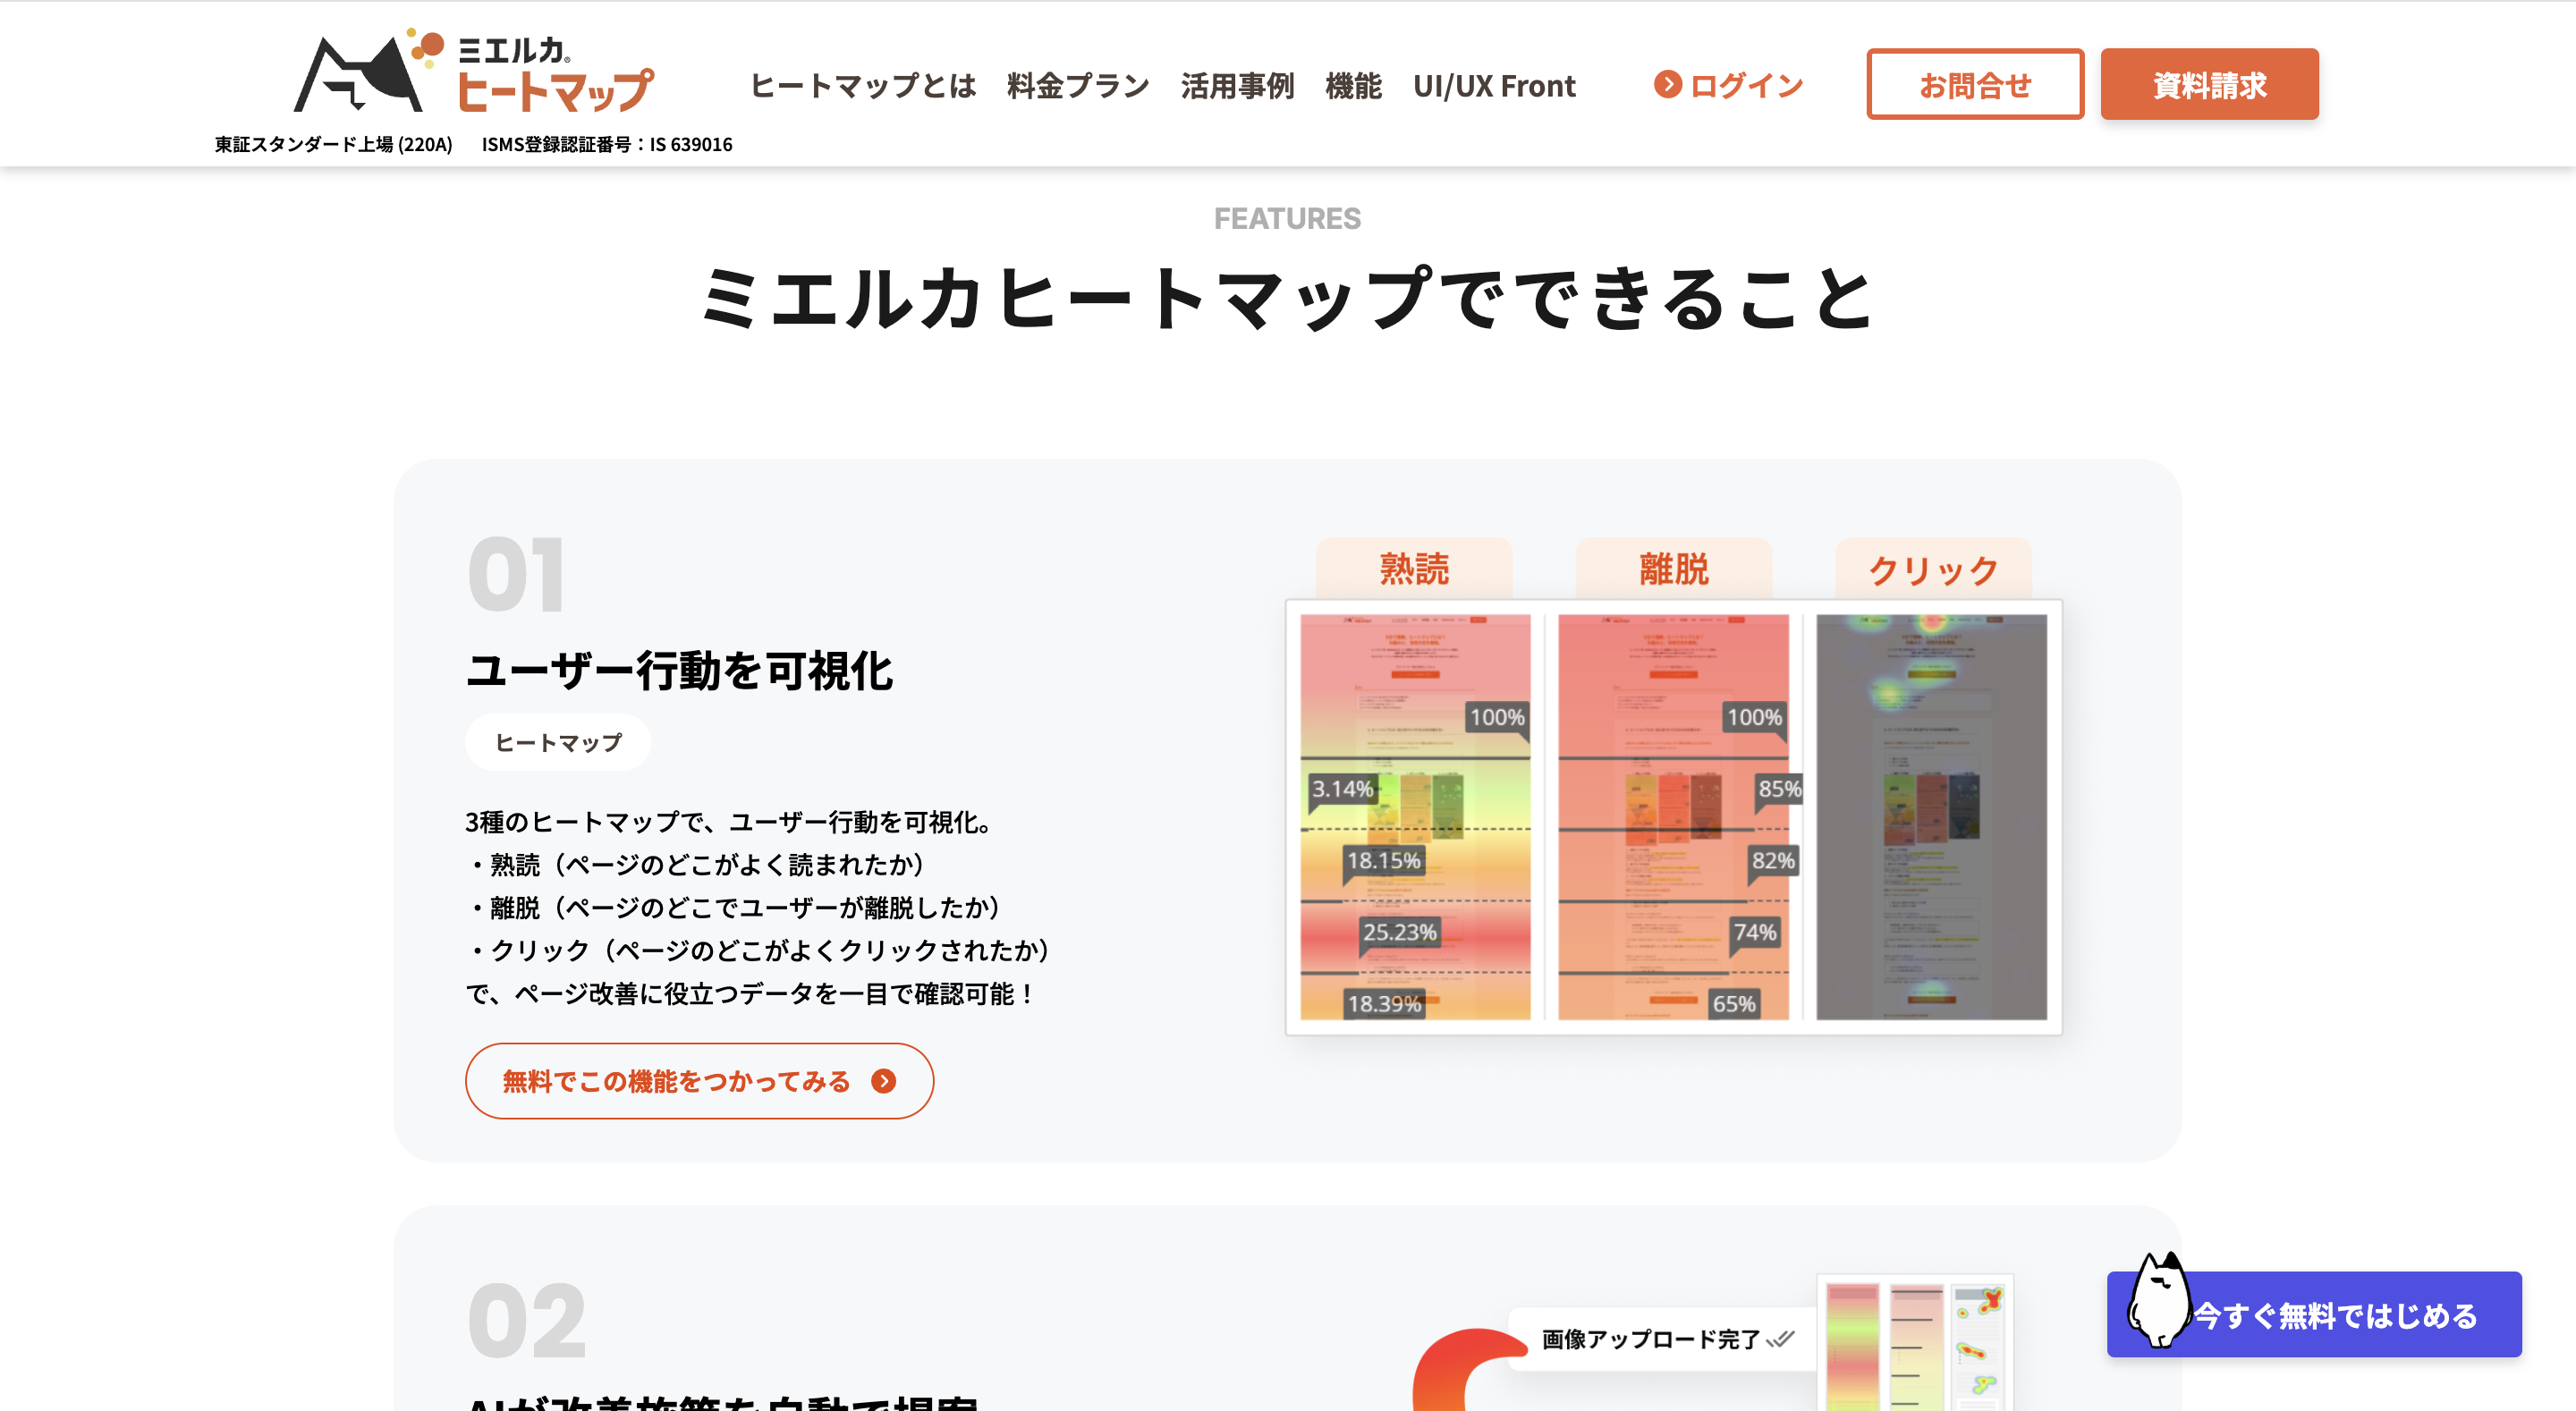Click the ミエルカヒートマップでできること heading

1287,297
